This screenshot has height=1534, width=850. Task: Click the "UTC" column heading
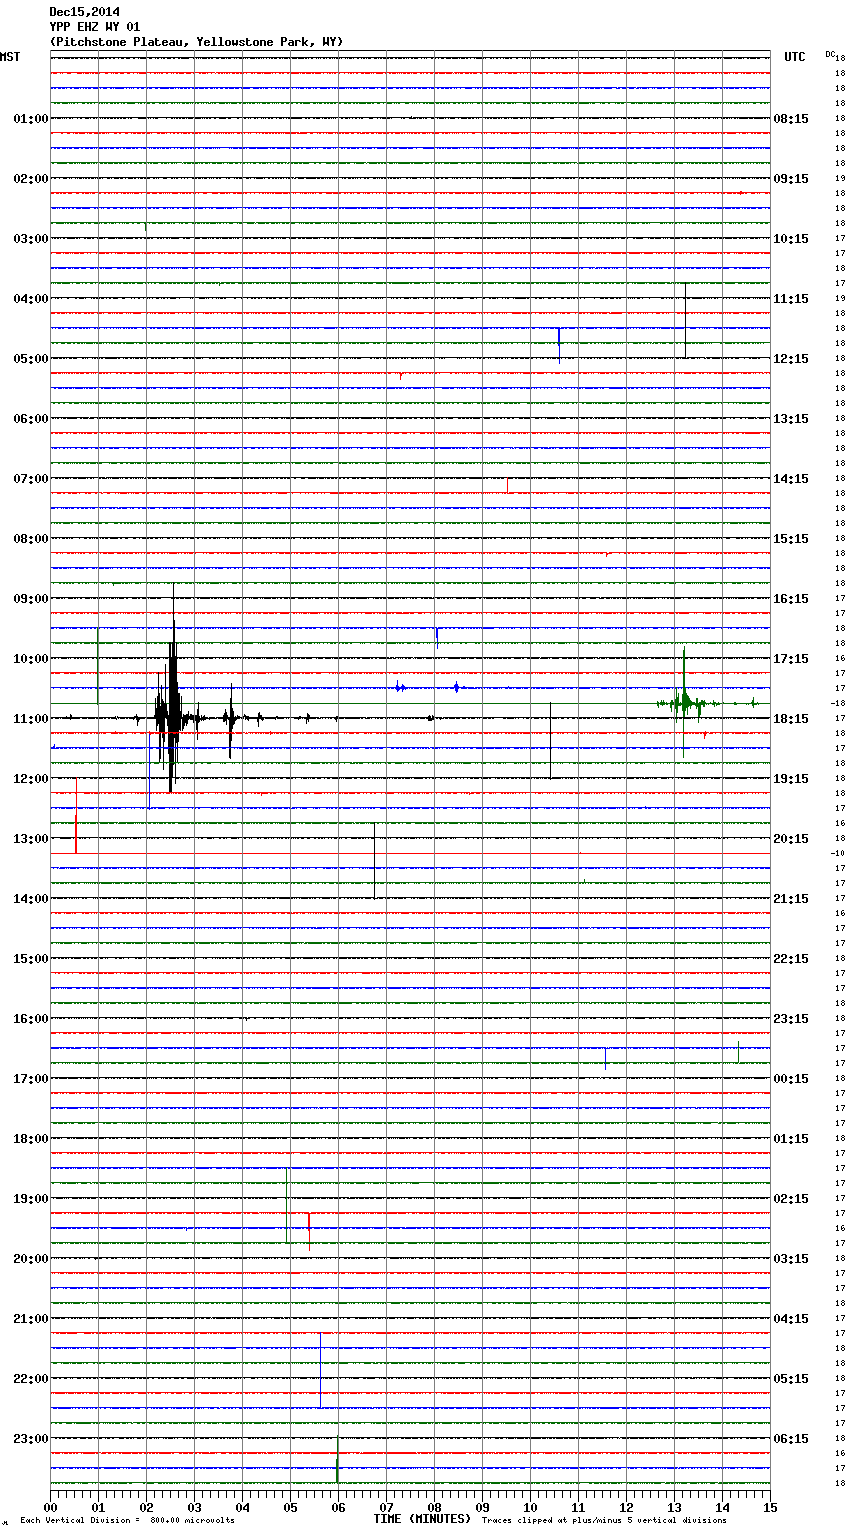[x=795, y=57]
